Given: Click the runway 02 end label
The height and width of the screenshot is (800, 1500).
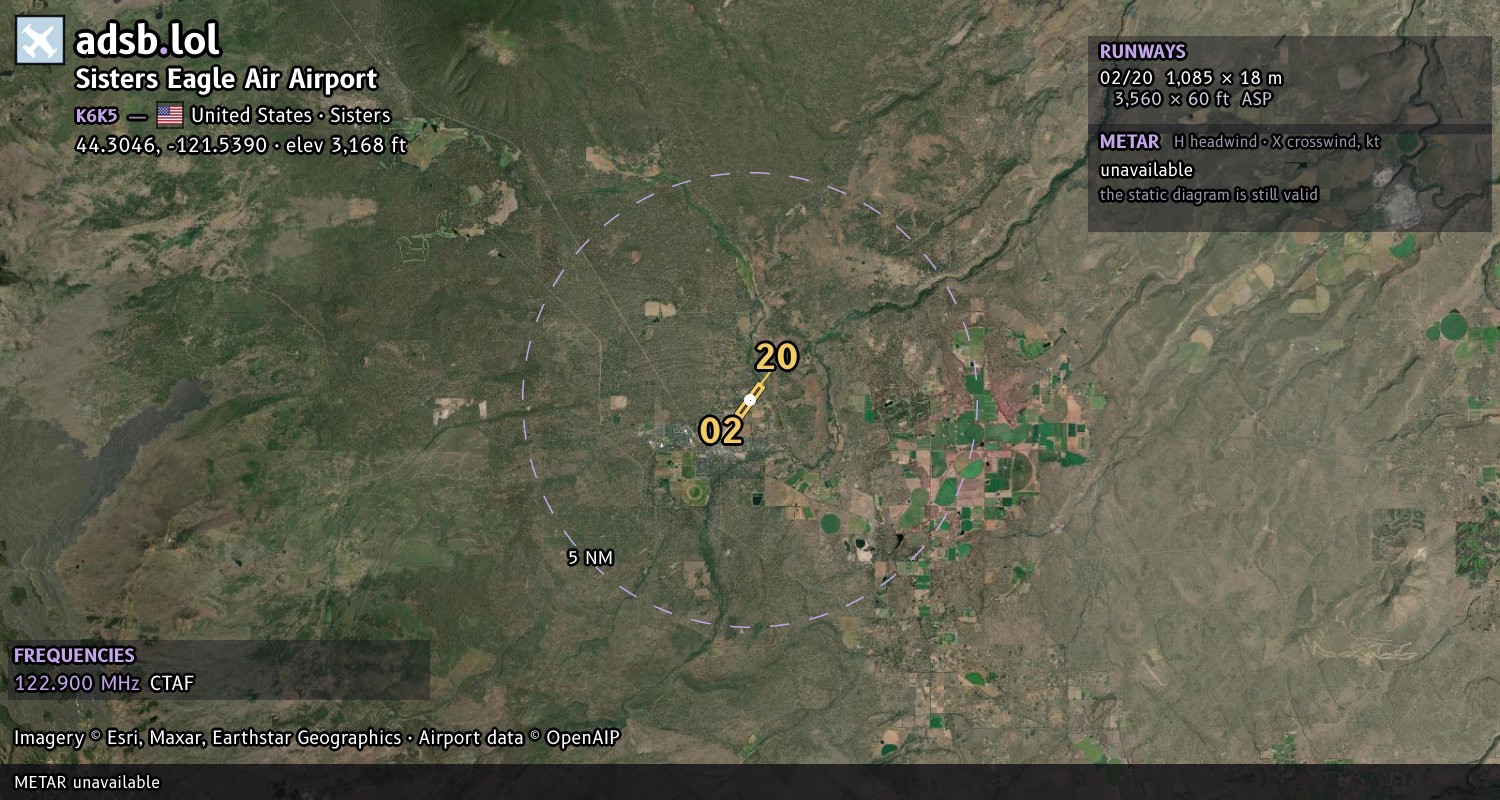Looking at the screenshot, I should coord(721,431).
